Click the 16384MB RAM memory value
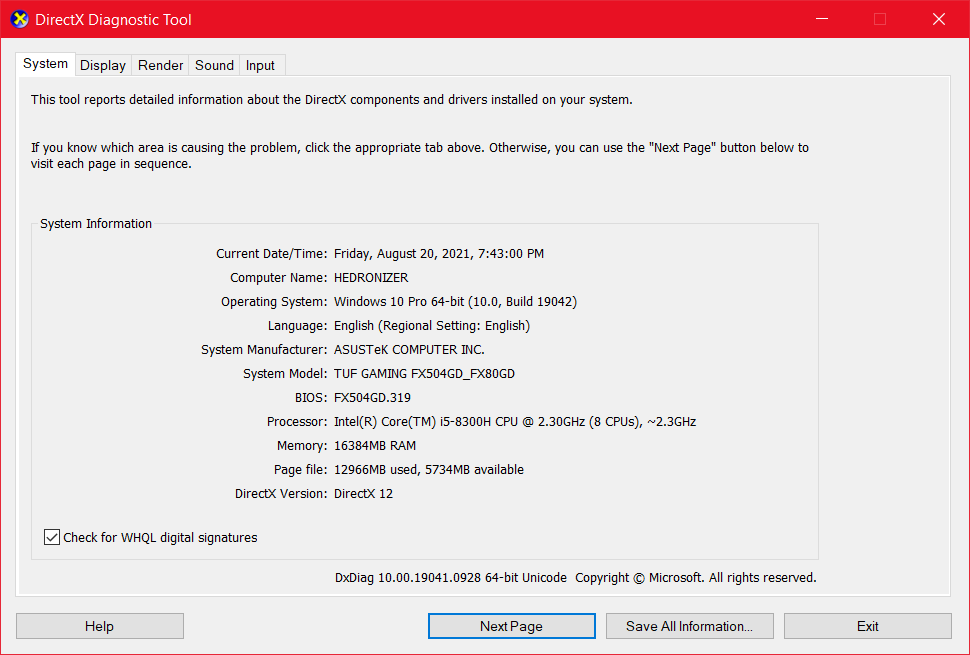This screenshot has width=970, height=655. [375, 445]
